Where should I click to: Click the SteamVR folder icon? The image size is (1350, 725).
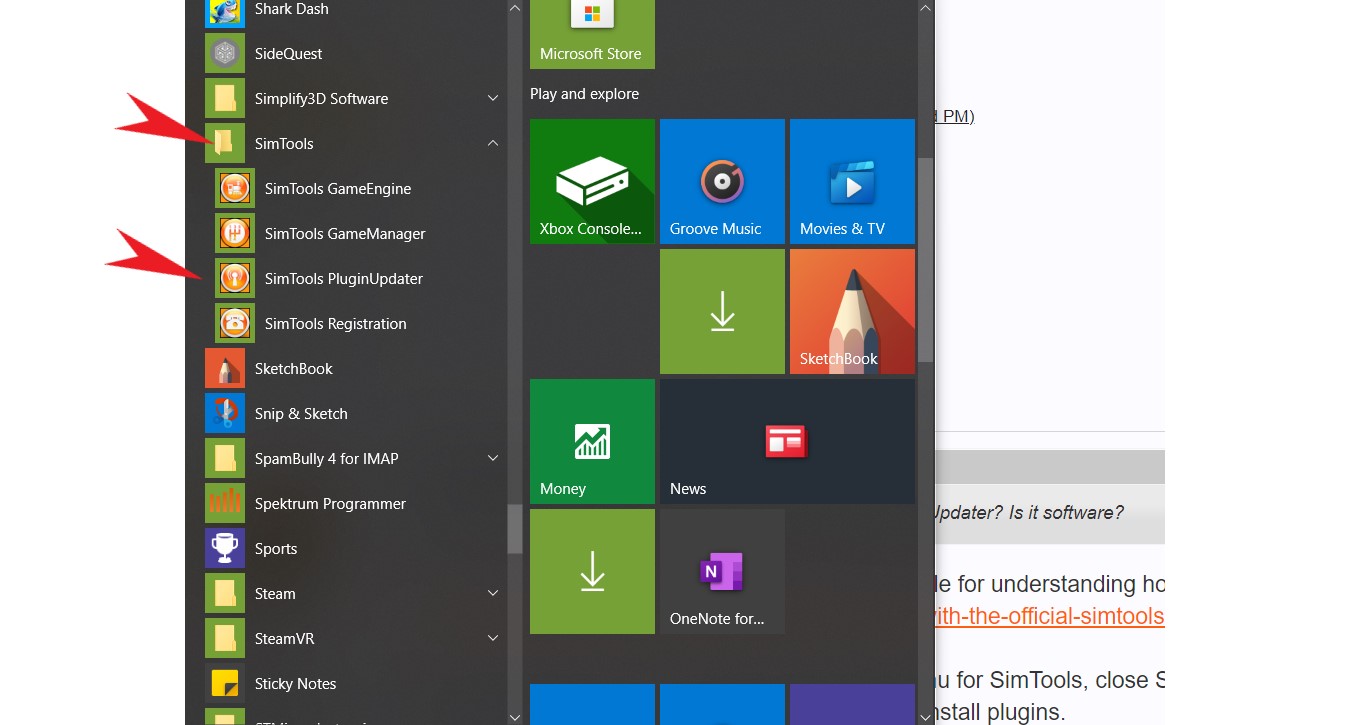[x=225, y=638]
